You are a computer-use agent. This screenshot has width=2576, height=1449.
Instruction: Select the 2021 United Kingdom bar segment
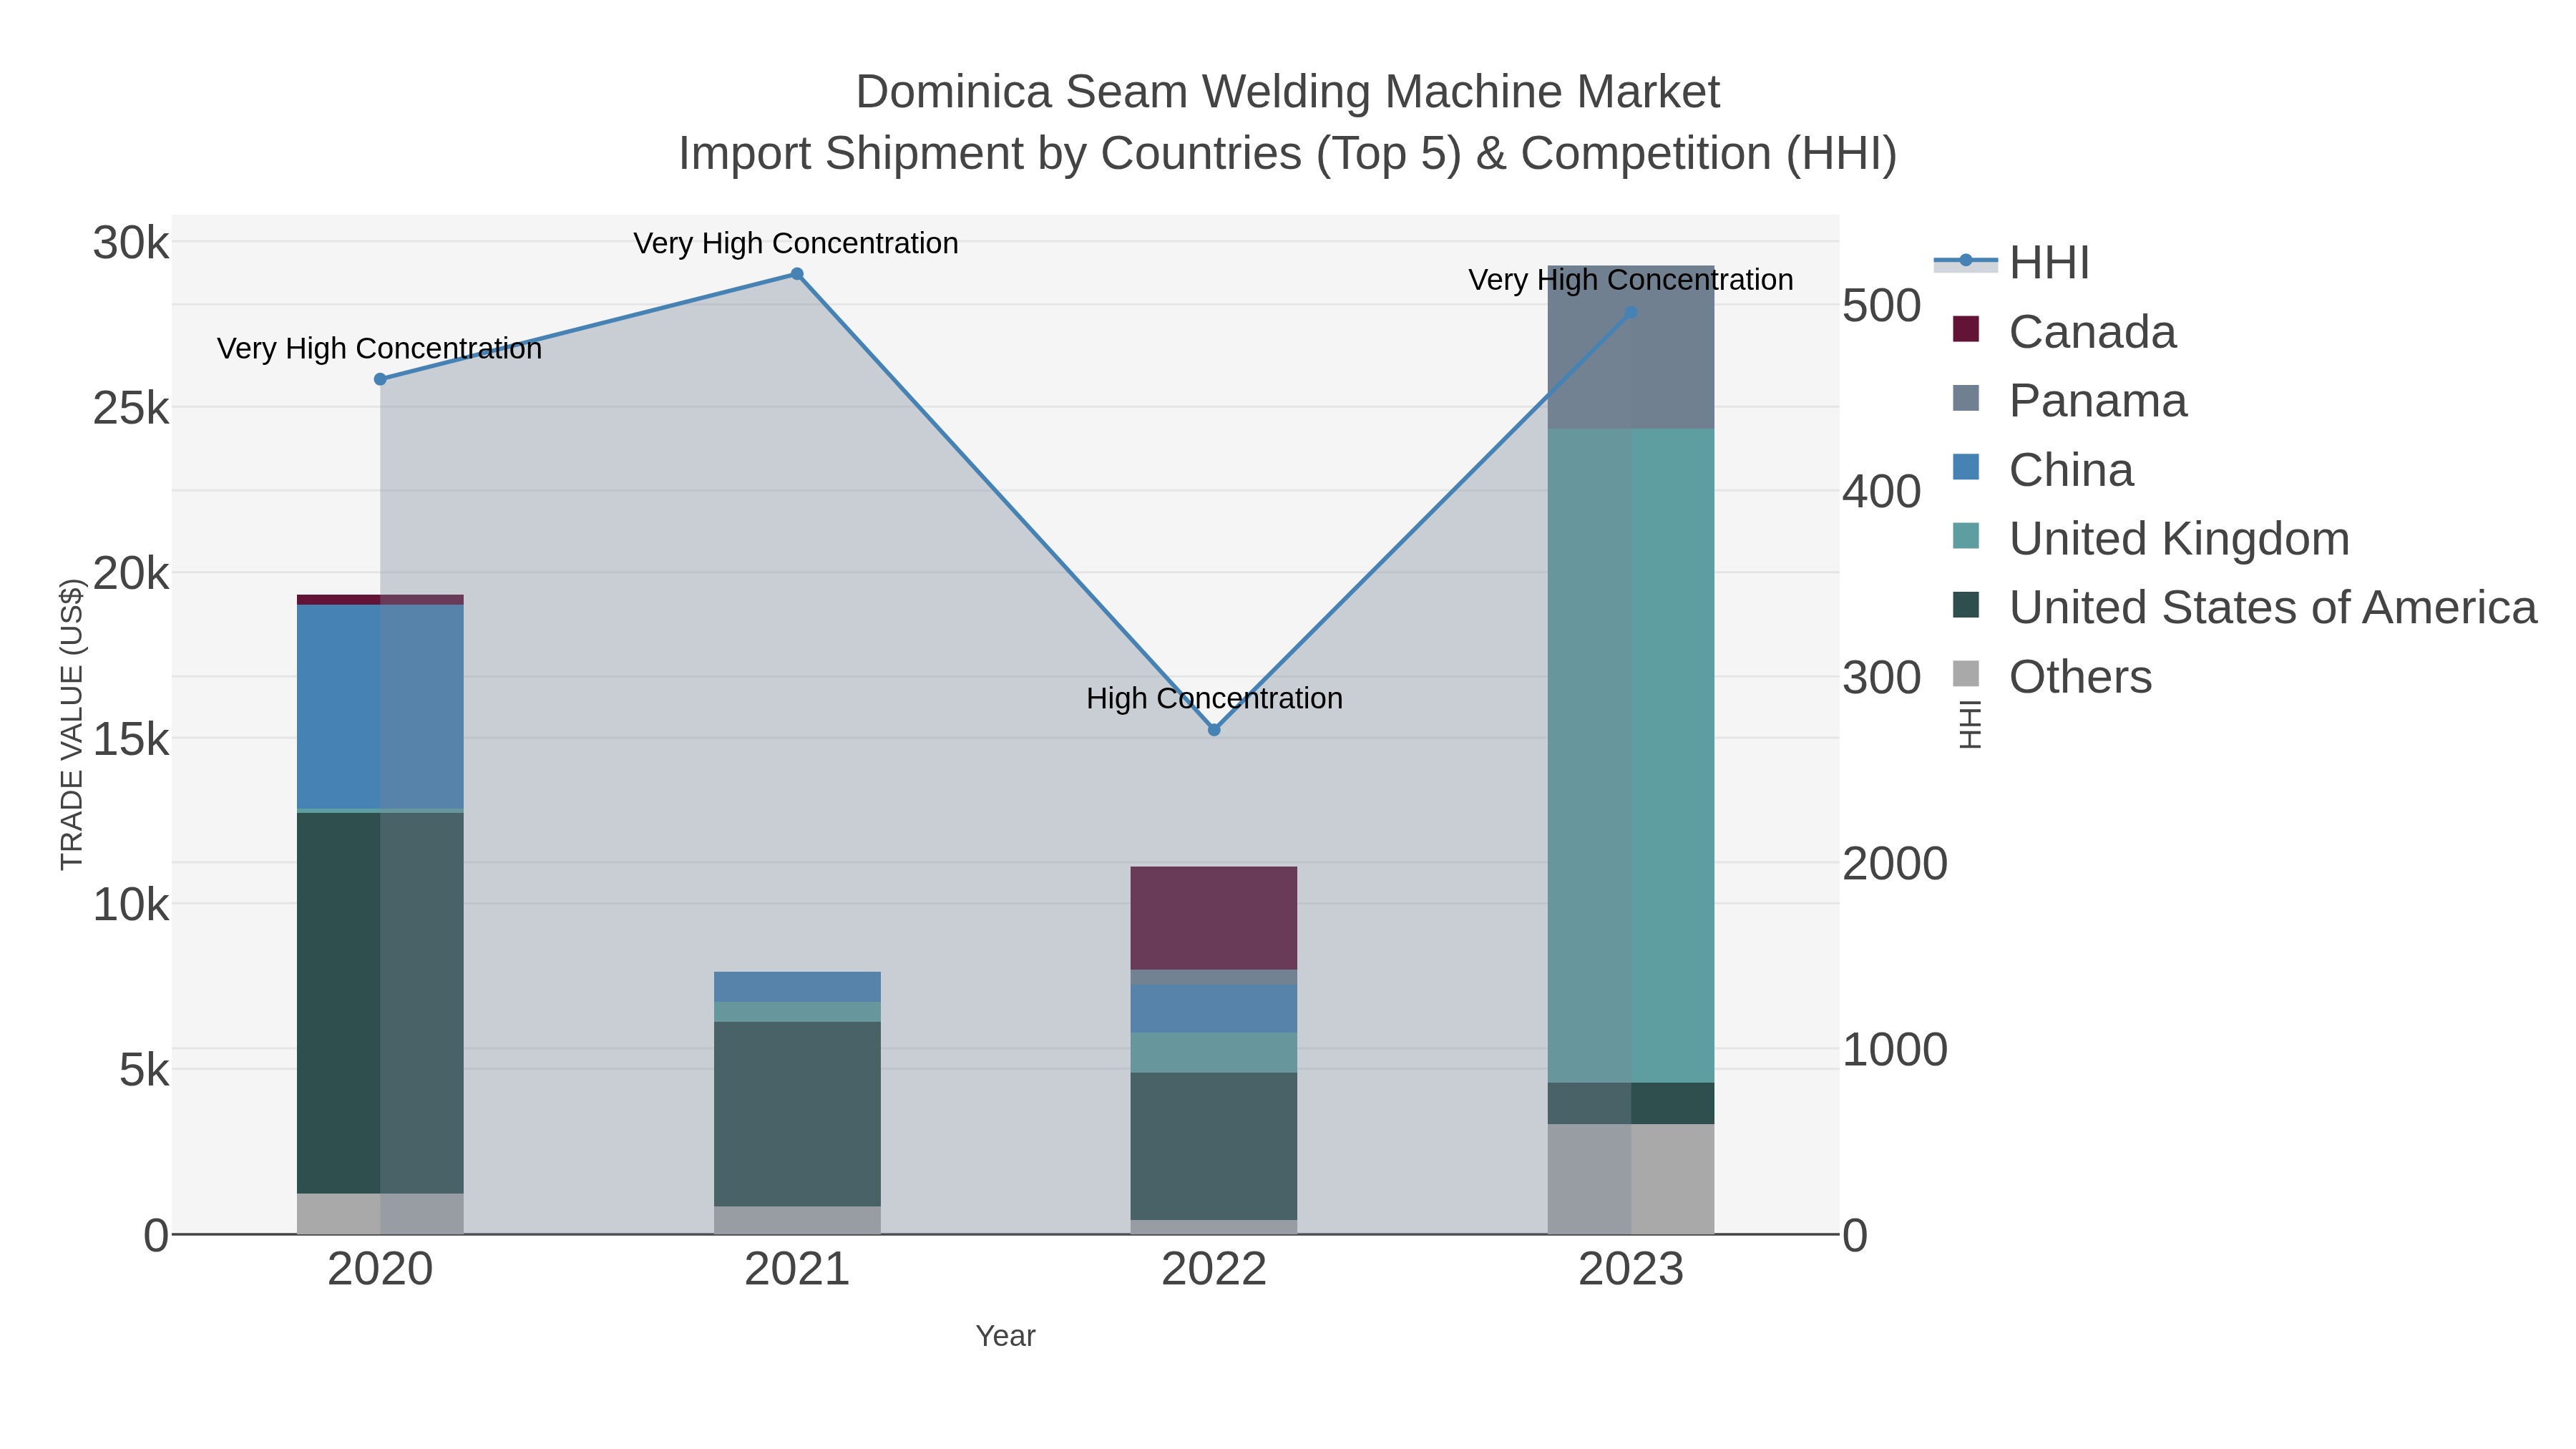point(797,1012)
